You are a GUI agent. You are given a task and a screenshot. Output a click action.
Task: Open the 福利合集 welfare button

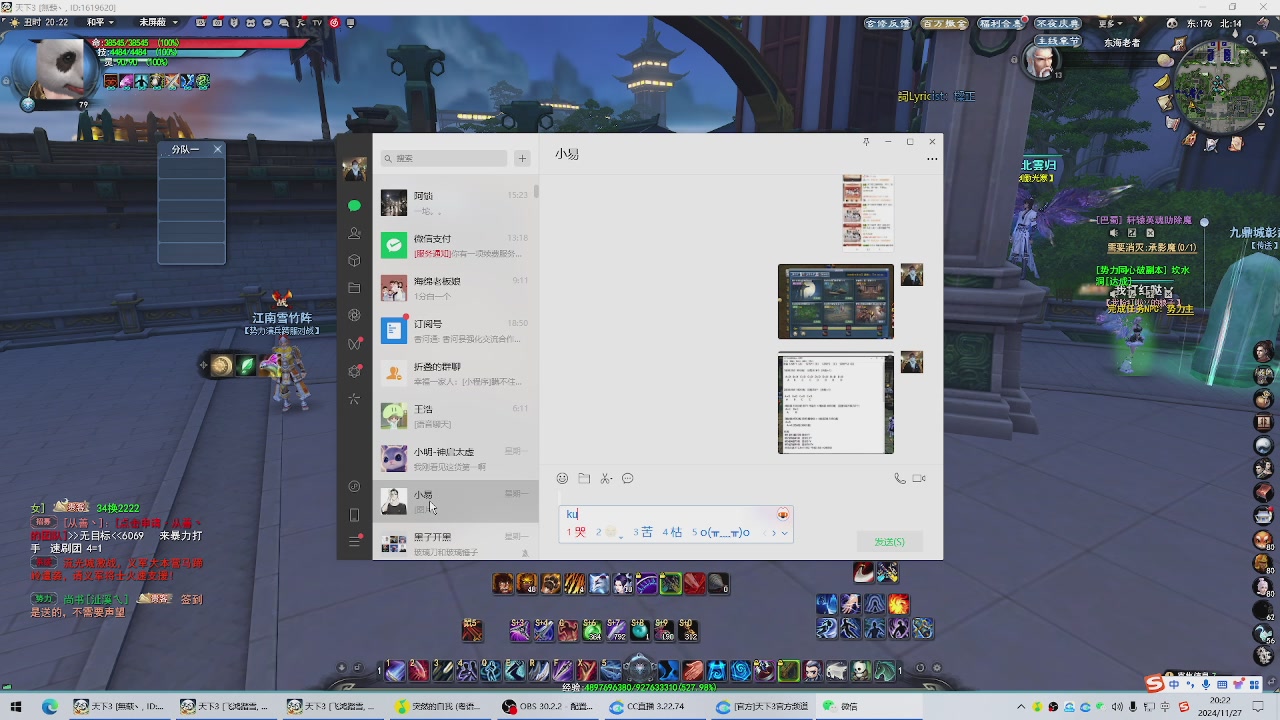point(1002,23)
